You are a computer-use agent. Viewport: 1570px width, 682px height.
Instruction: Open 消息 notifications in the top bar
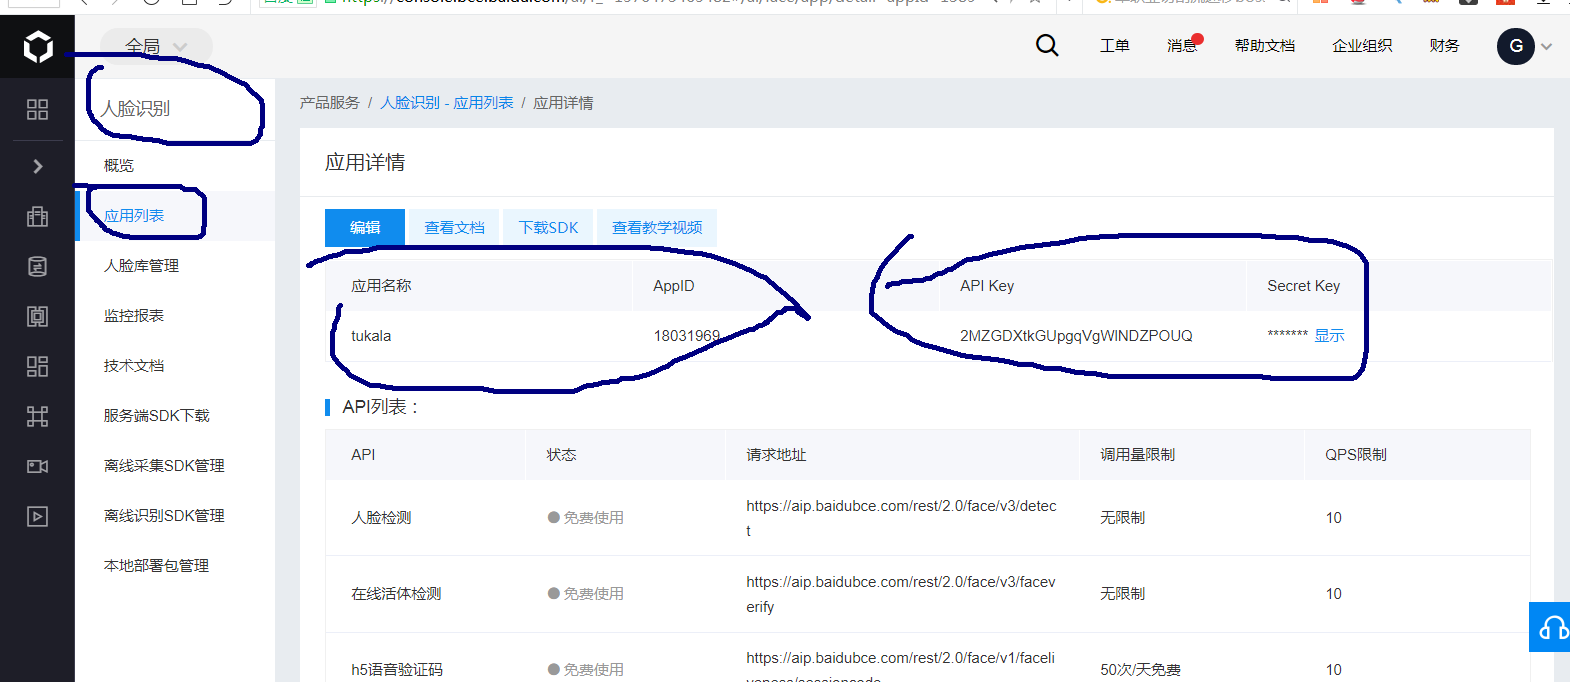click(x=1182, y=45)
